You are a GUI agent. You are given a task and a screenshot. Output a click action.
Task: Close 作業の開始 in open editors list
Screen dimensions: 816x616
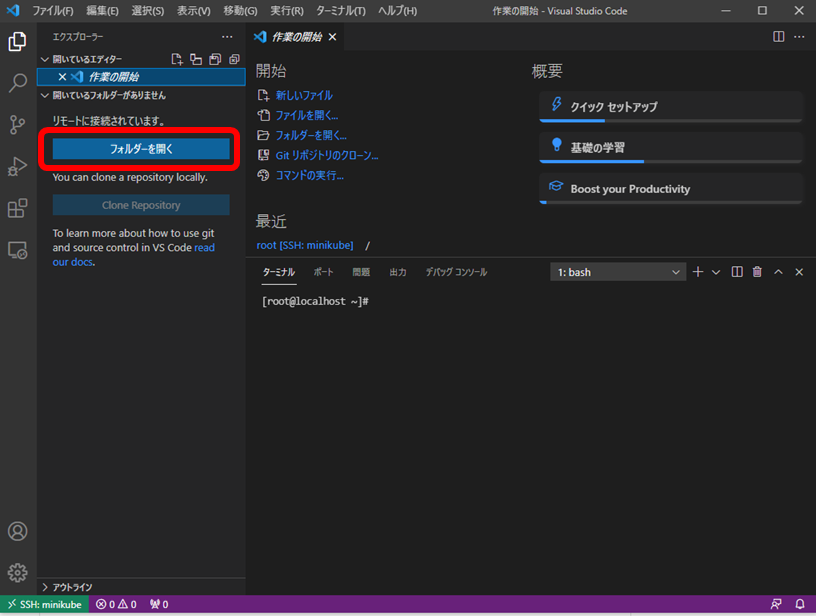pyautogui.click(x=62, y=77)
